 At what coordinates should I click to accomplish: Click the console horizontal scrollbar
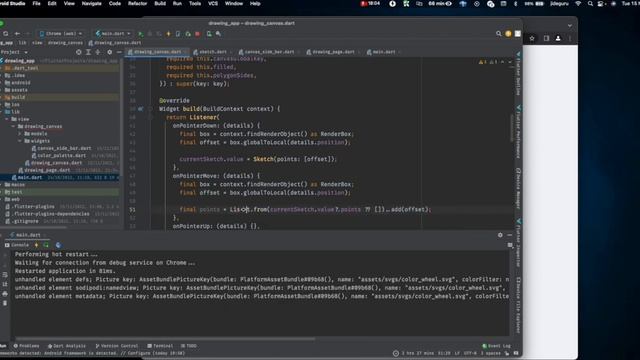click(165, 338)
